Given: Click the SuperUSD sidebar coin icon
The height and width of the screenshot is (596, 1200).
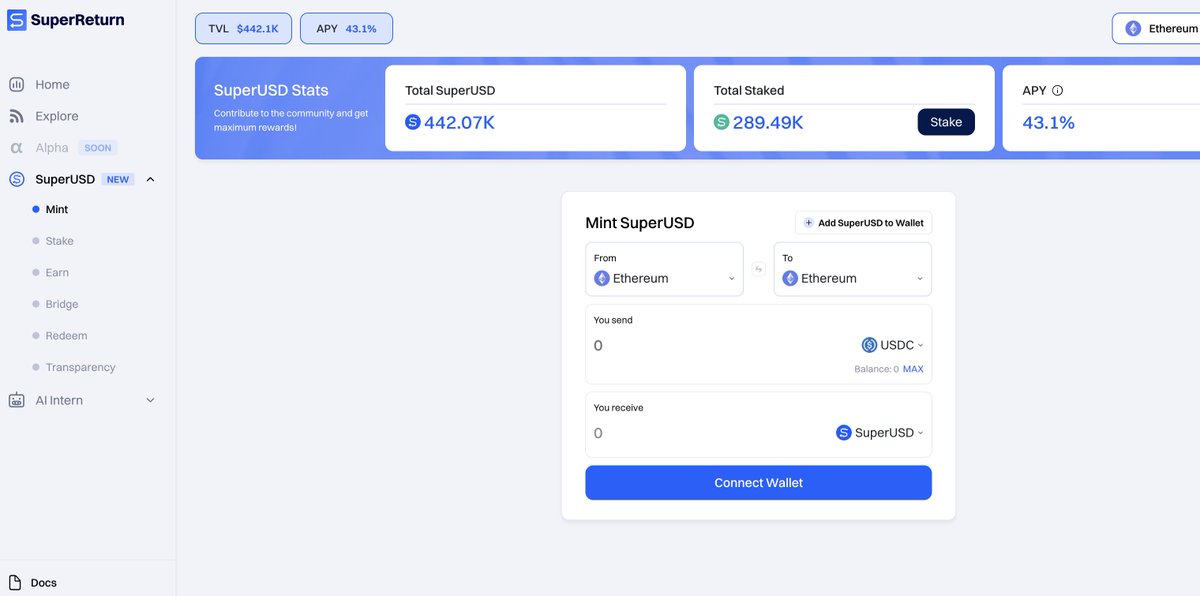Looking at the screenshot, I should click(x=16, y=180).
